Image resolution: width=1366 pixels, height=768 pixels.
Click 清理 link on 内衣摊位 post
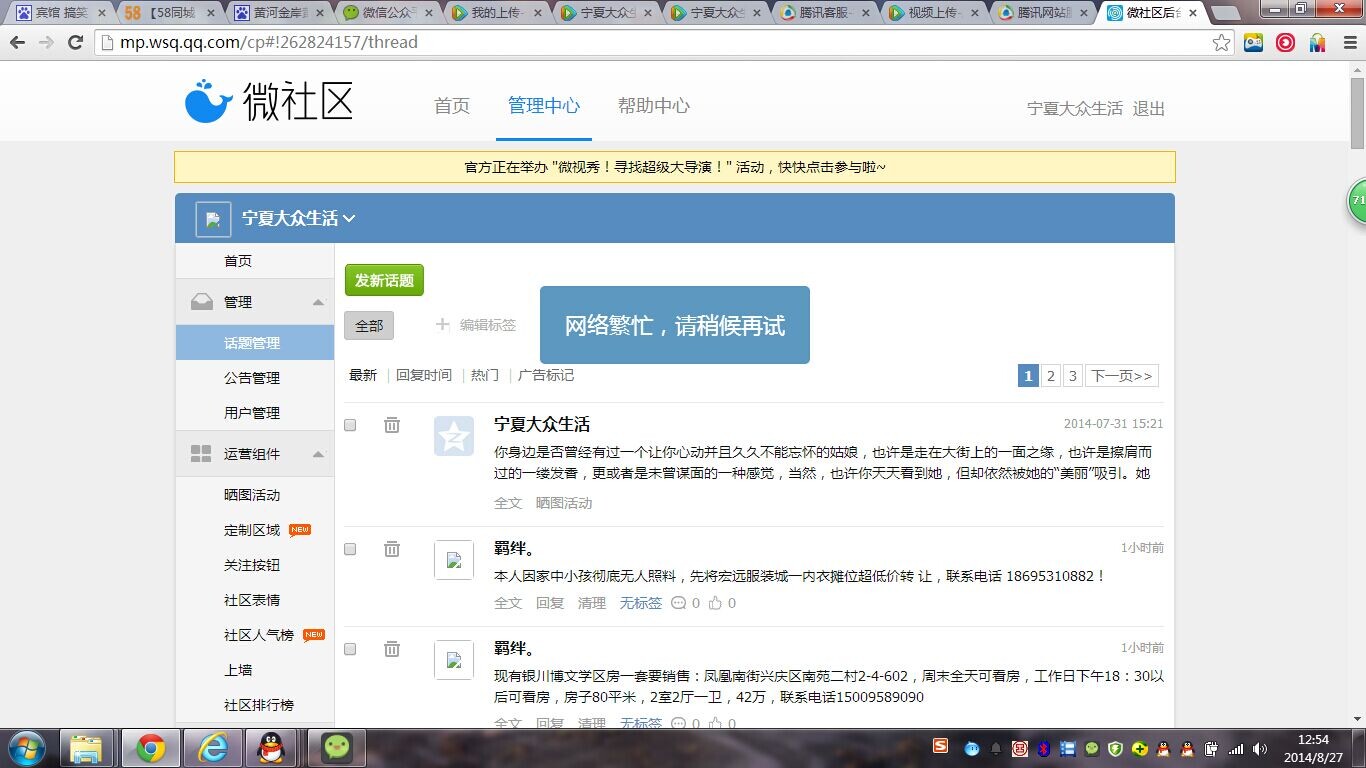(592, 603)
